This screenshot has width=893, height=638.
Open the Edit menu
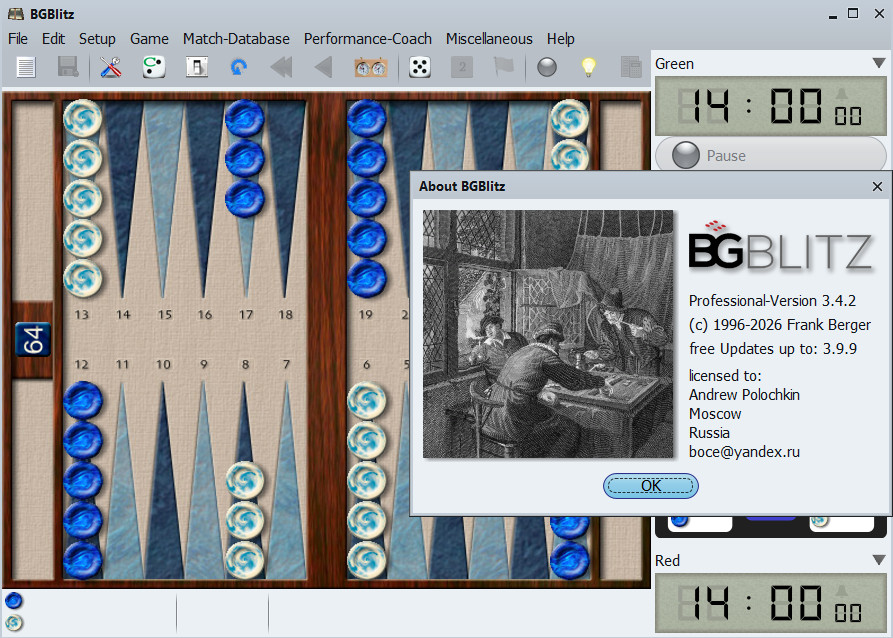coord(53,39)
